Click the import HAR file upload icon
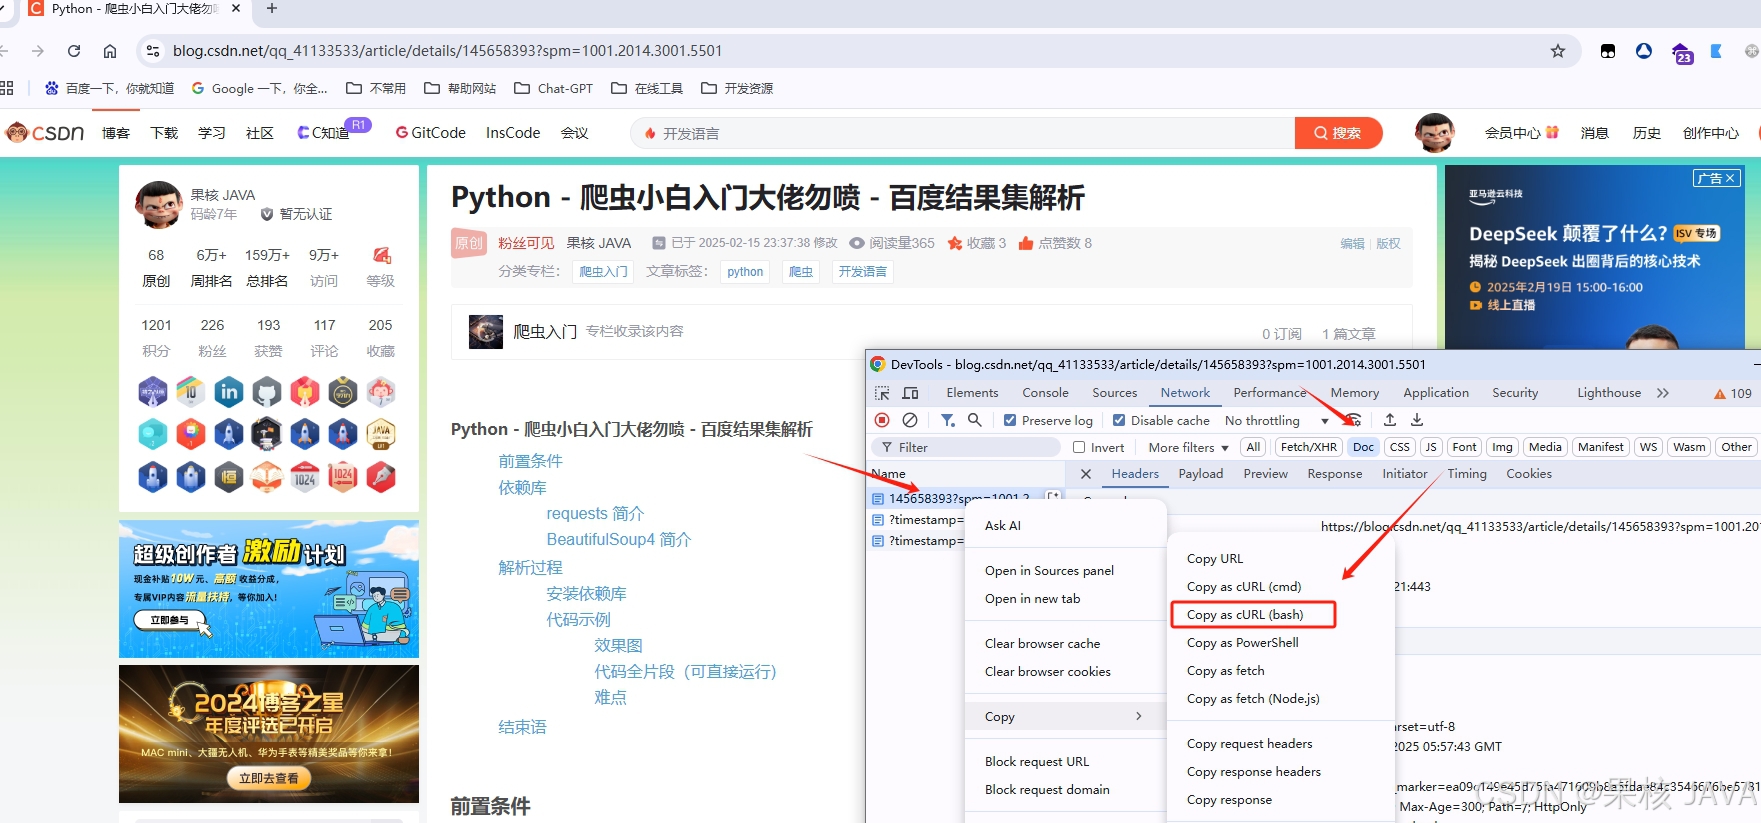The image size is (1761, 823). [x=1390, y=420]
